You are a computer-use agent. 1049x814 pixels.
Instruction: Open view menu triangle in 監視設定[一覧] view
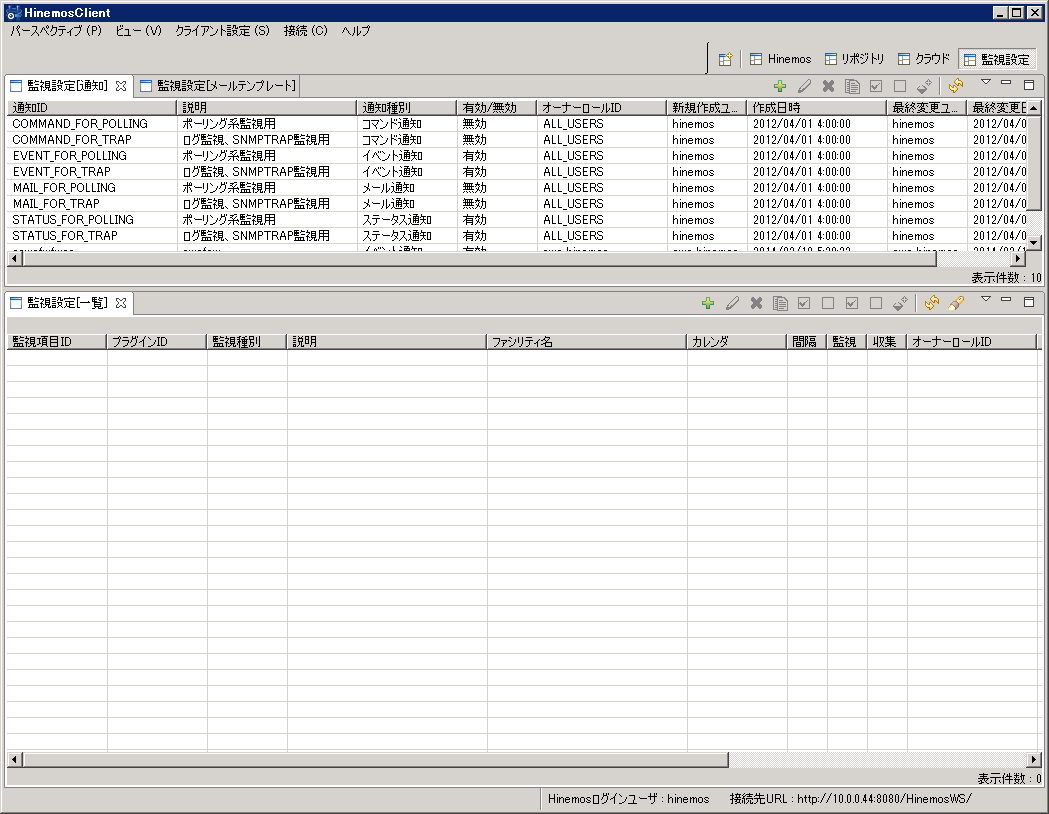pos(985,299)
